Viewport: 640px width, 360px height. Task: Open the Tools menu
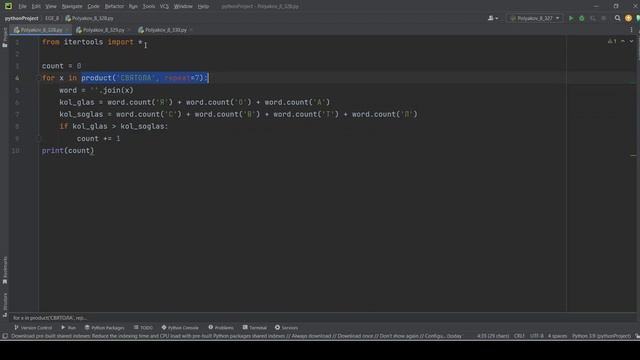[x=149, y=6]
